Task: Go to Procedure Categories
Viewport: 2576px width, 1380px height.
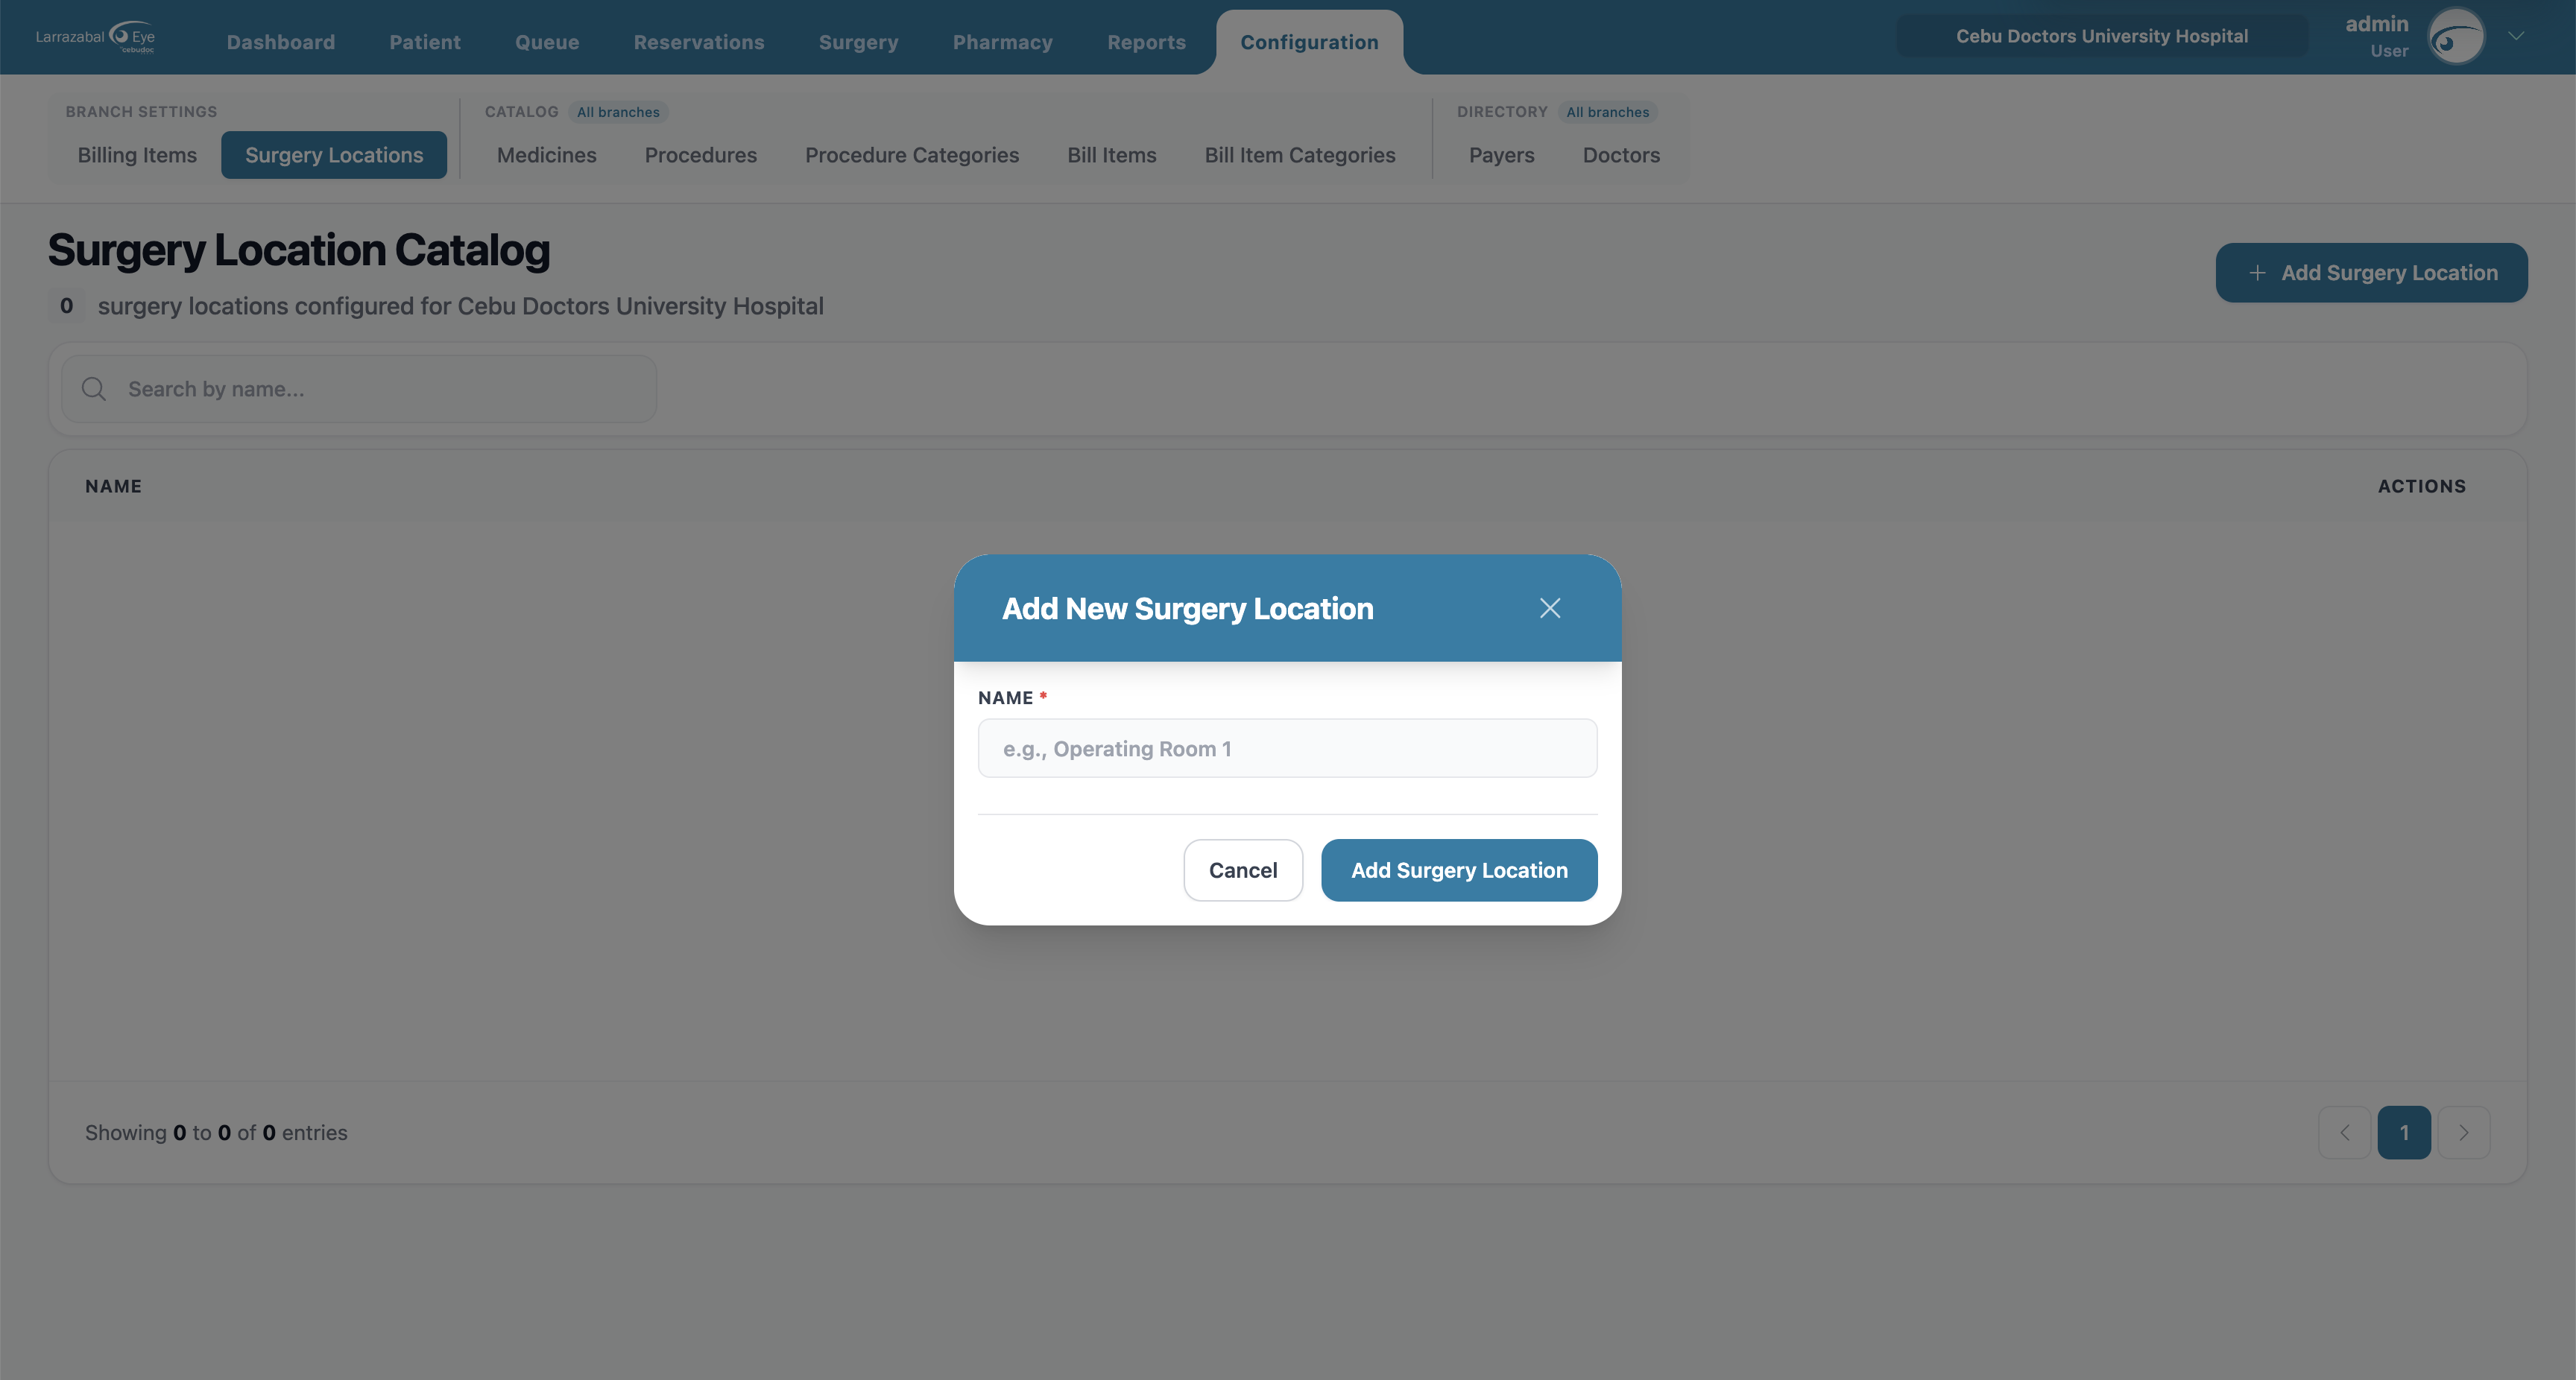Action: click(911, 155)
